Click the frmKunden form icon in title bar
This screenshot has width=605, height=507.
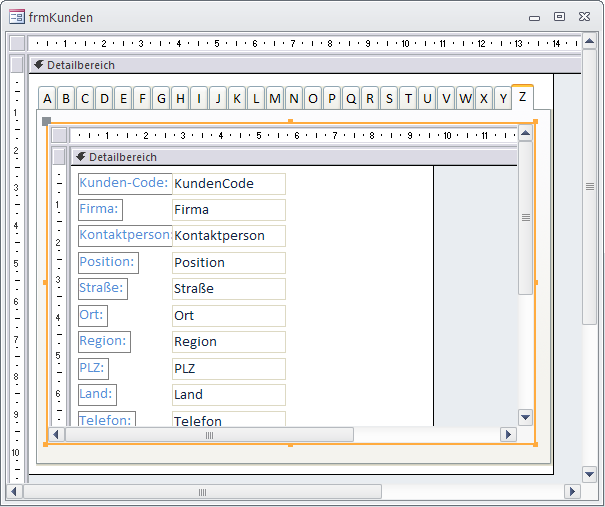[17, 16]
